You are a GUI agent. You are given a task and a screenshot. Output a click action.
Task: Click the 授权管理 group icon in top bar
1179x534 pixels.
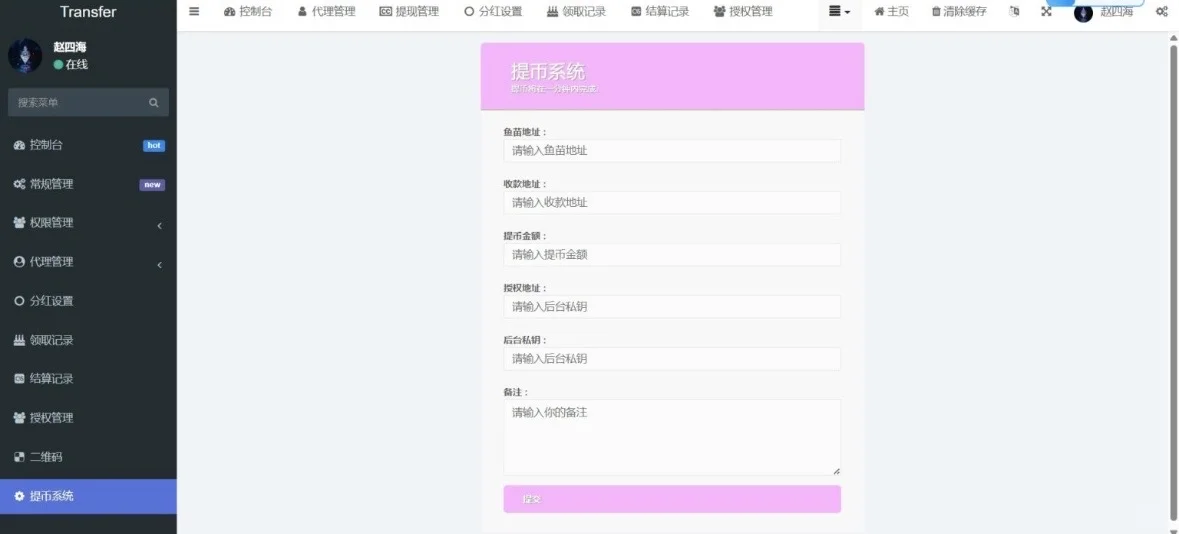pos(720,11)
